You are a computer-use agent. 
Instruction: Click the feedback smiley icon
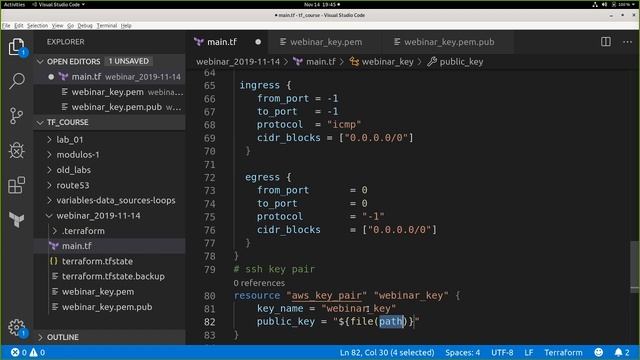[599, 352]
